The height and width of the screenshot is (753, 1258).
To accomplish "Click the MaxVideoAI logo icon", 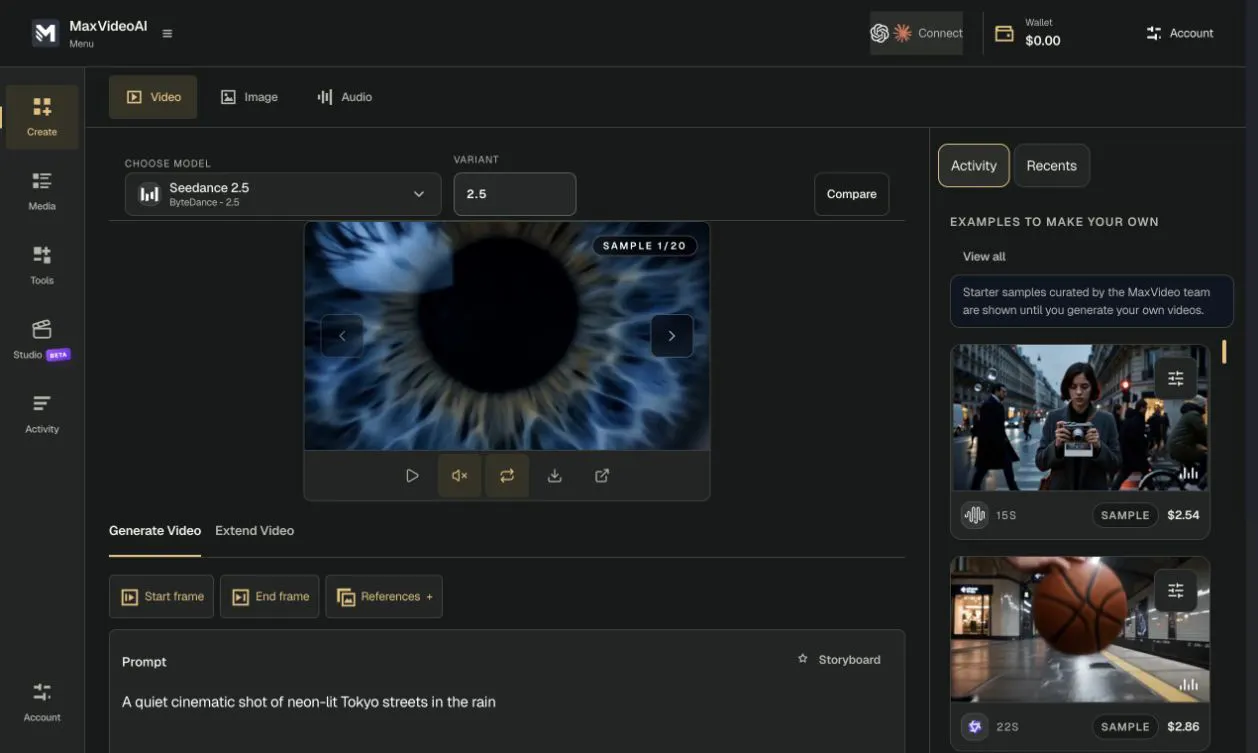I will [45, 33].
